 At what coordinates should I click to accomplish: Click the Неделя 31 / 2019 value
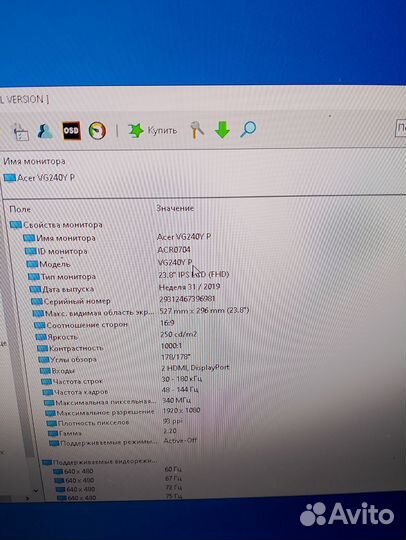tap(189, 287)
